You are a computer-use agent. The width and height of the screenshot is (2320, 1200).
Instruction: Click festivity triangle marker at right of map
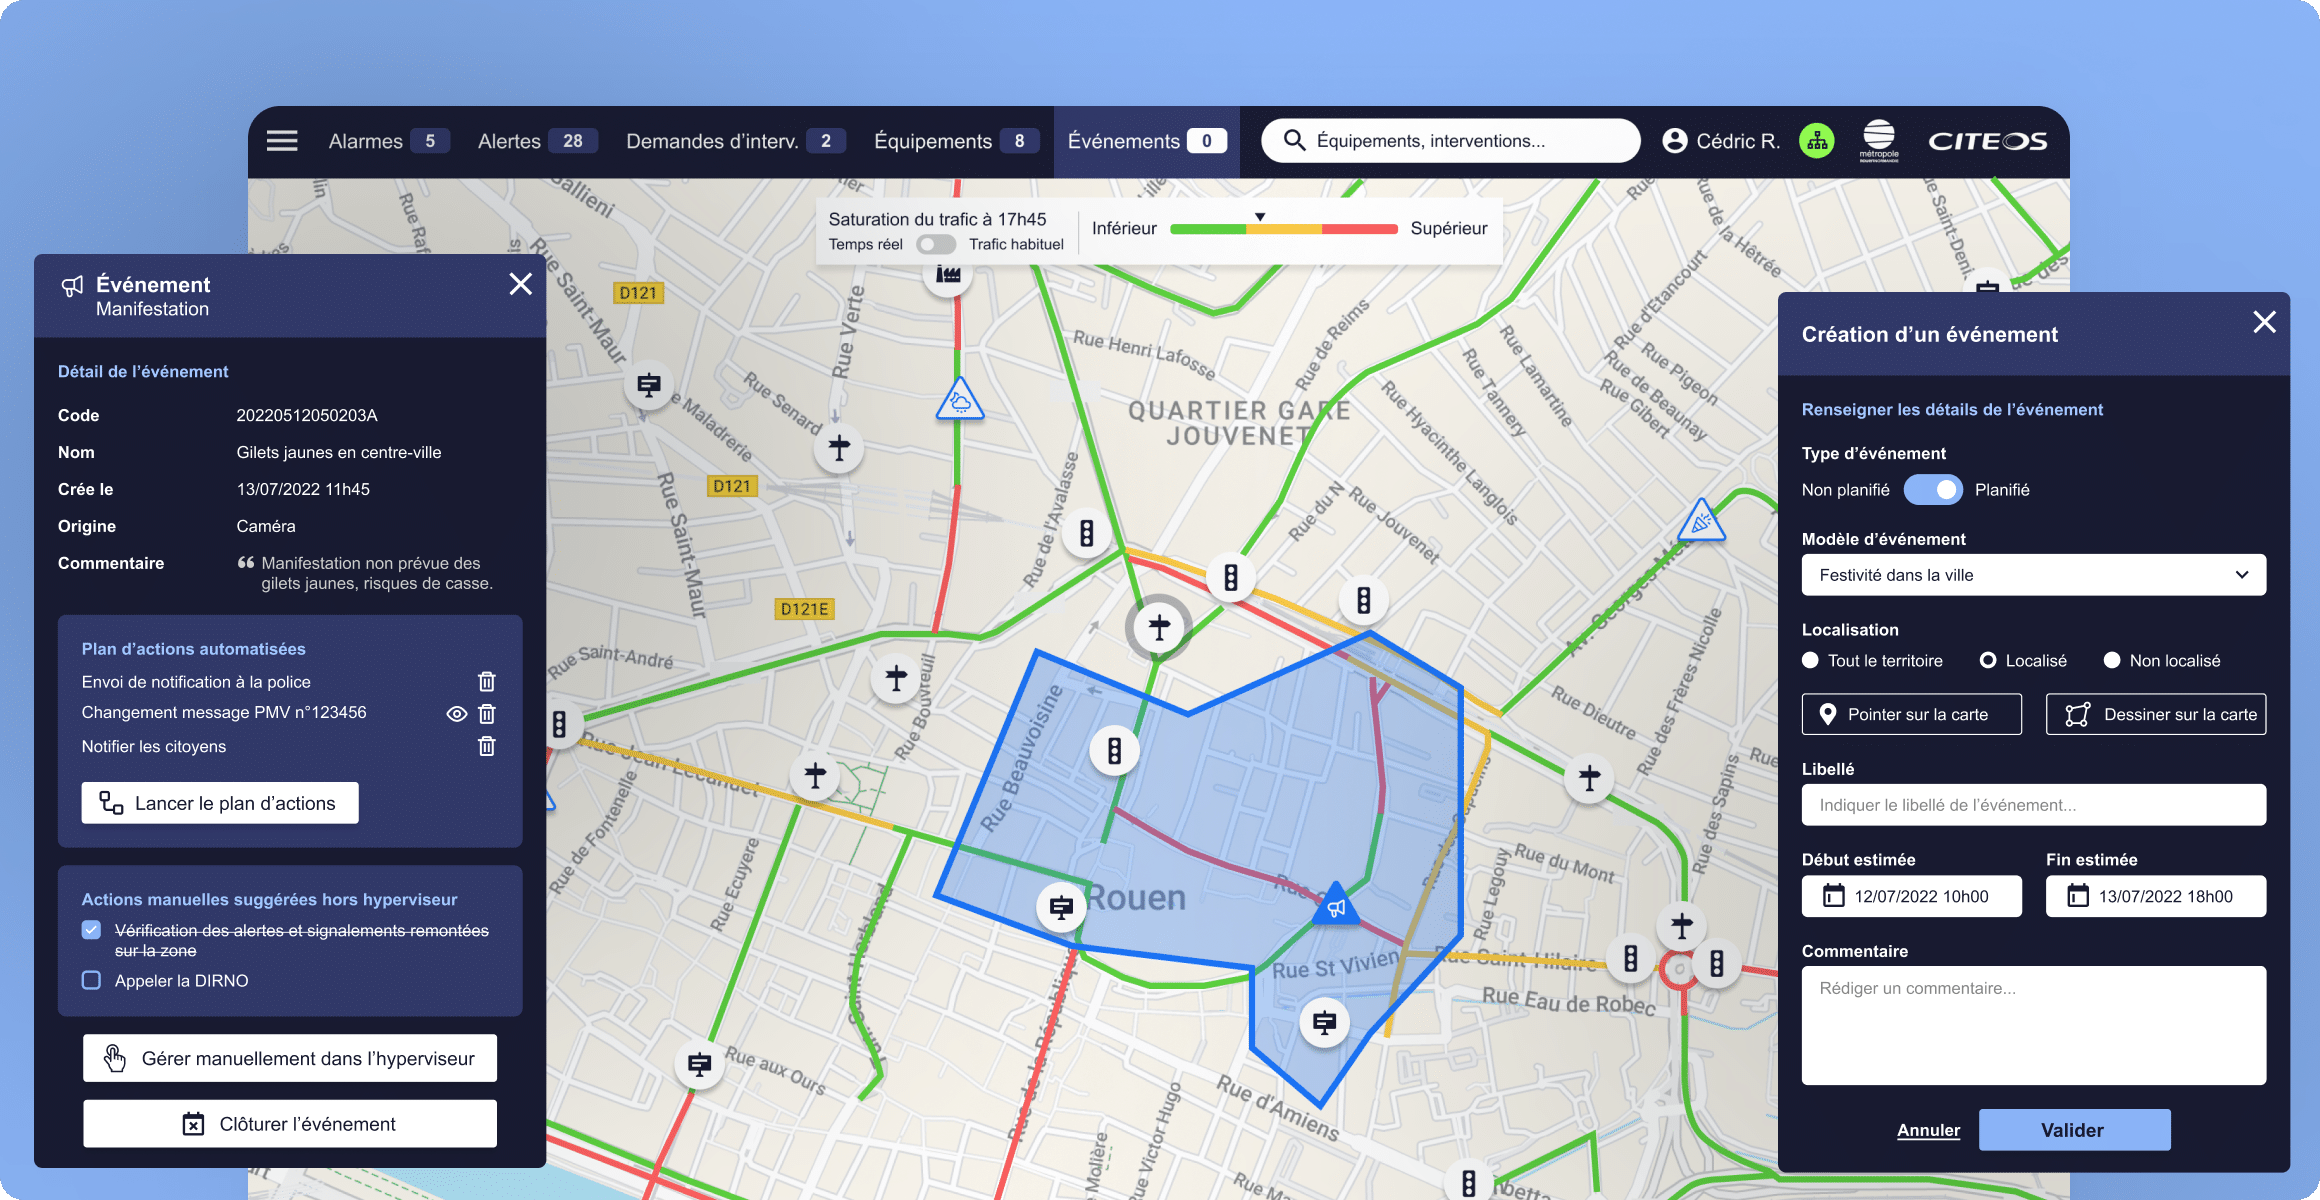(x=1701, y=521)
